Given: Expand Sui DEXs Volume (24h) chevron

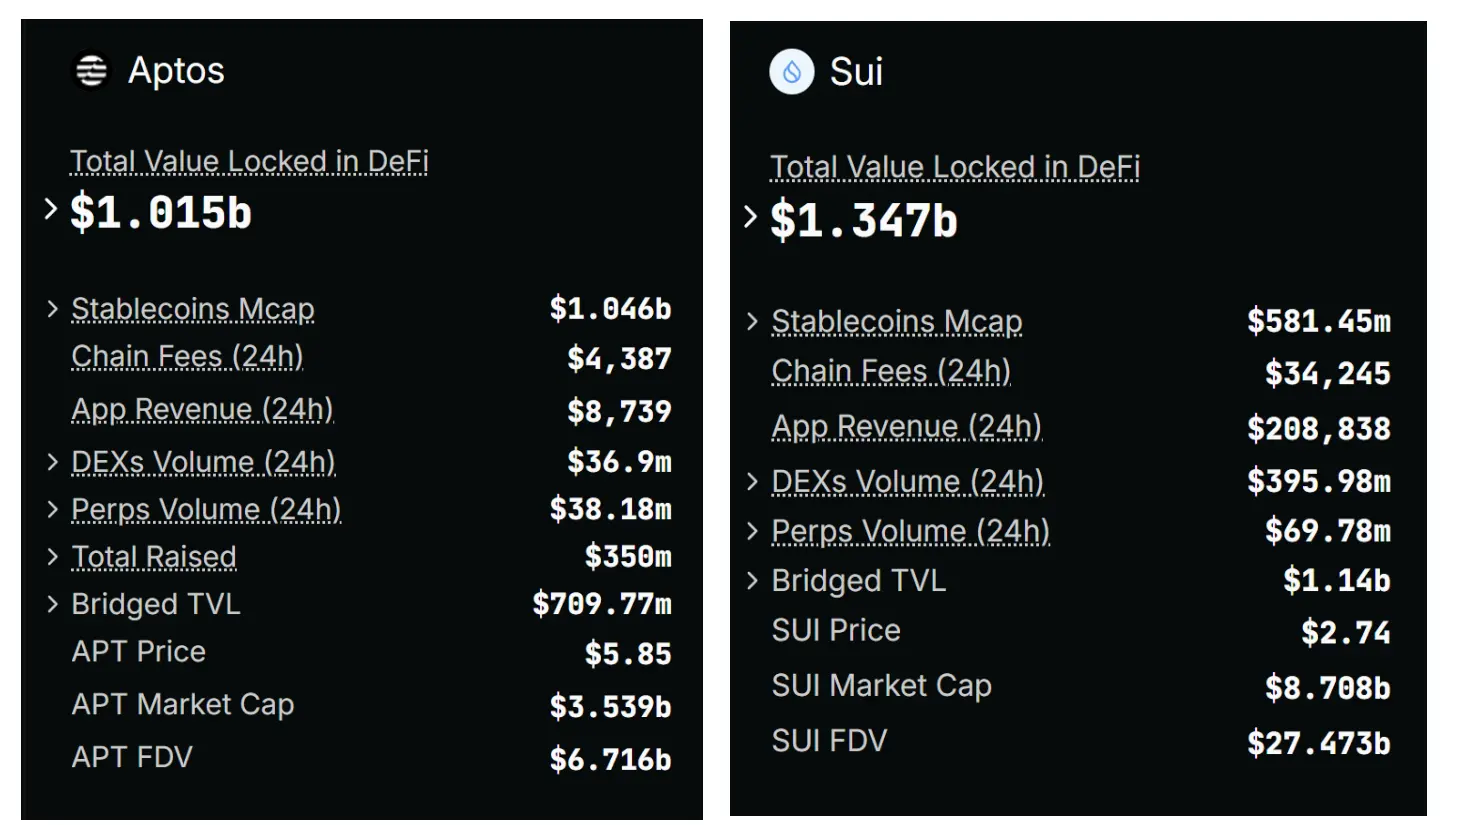Looking at the screenshot, I should 753,481.
